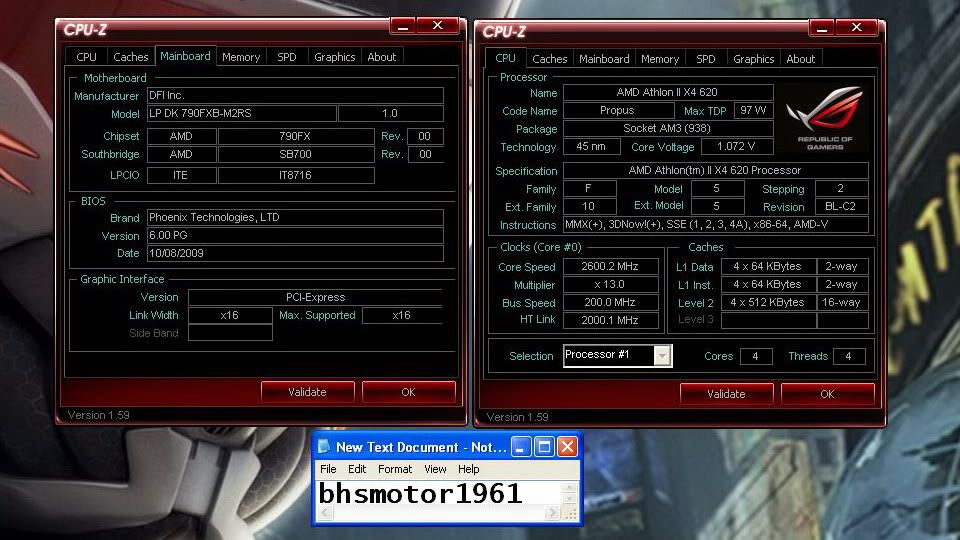Open Notepad View menu
Viewport: 960px width, 540px height.
click(x=435, y=469)
